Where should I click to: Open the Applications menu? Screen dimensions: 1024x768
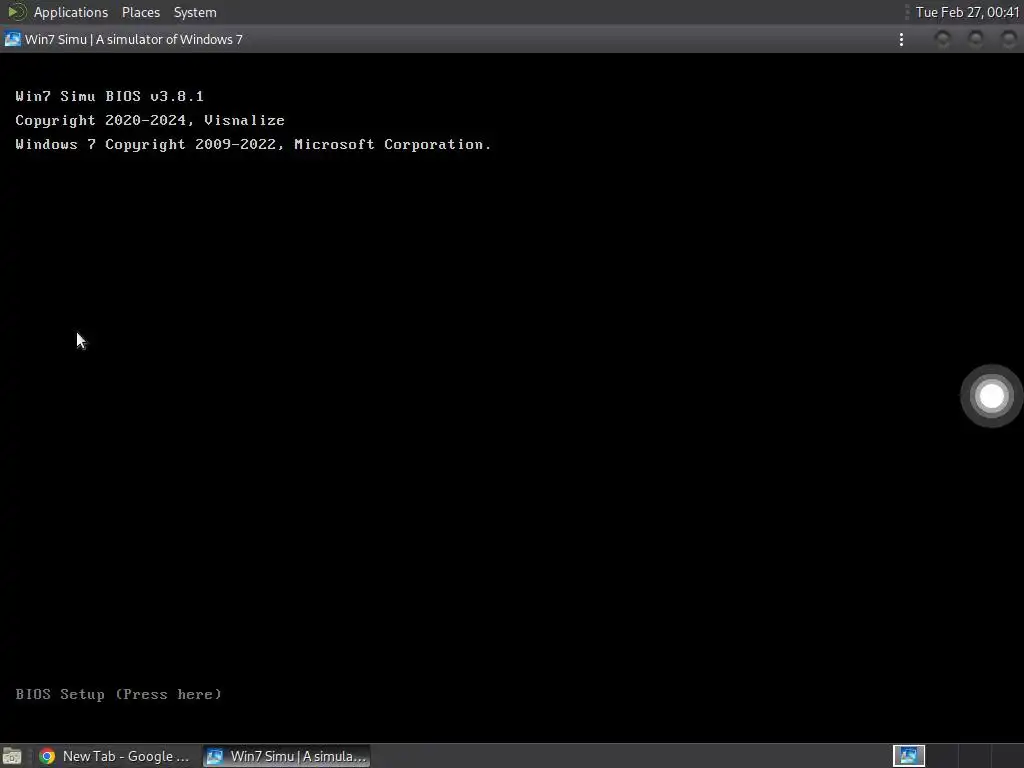pos(71,12)
